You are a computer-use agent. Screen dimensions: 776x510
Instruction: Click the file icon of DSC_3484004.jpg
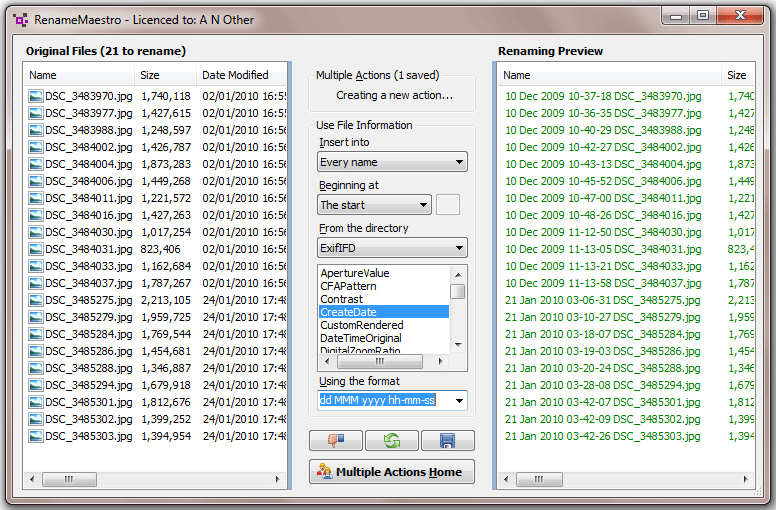[36, 164]
